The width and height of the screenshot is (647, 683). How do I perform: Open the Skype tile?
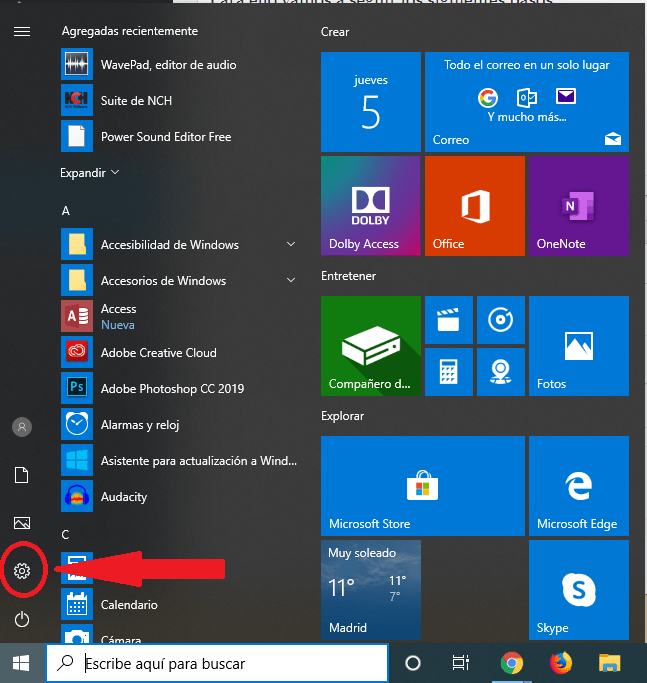[579, 590]
